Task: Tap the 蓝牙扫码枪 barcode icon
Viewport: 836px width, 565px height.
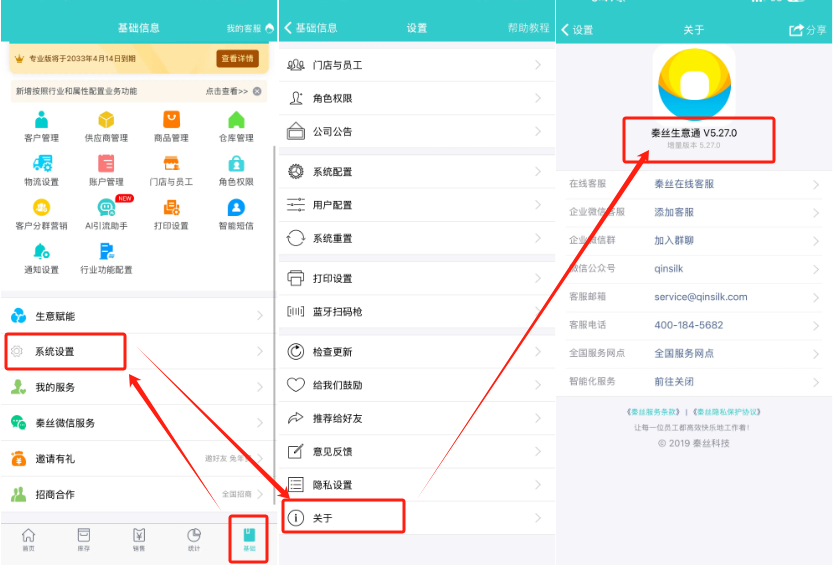Action: click(x=296, y=311)
